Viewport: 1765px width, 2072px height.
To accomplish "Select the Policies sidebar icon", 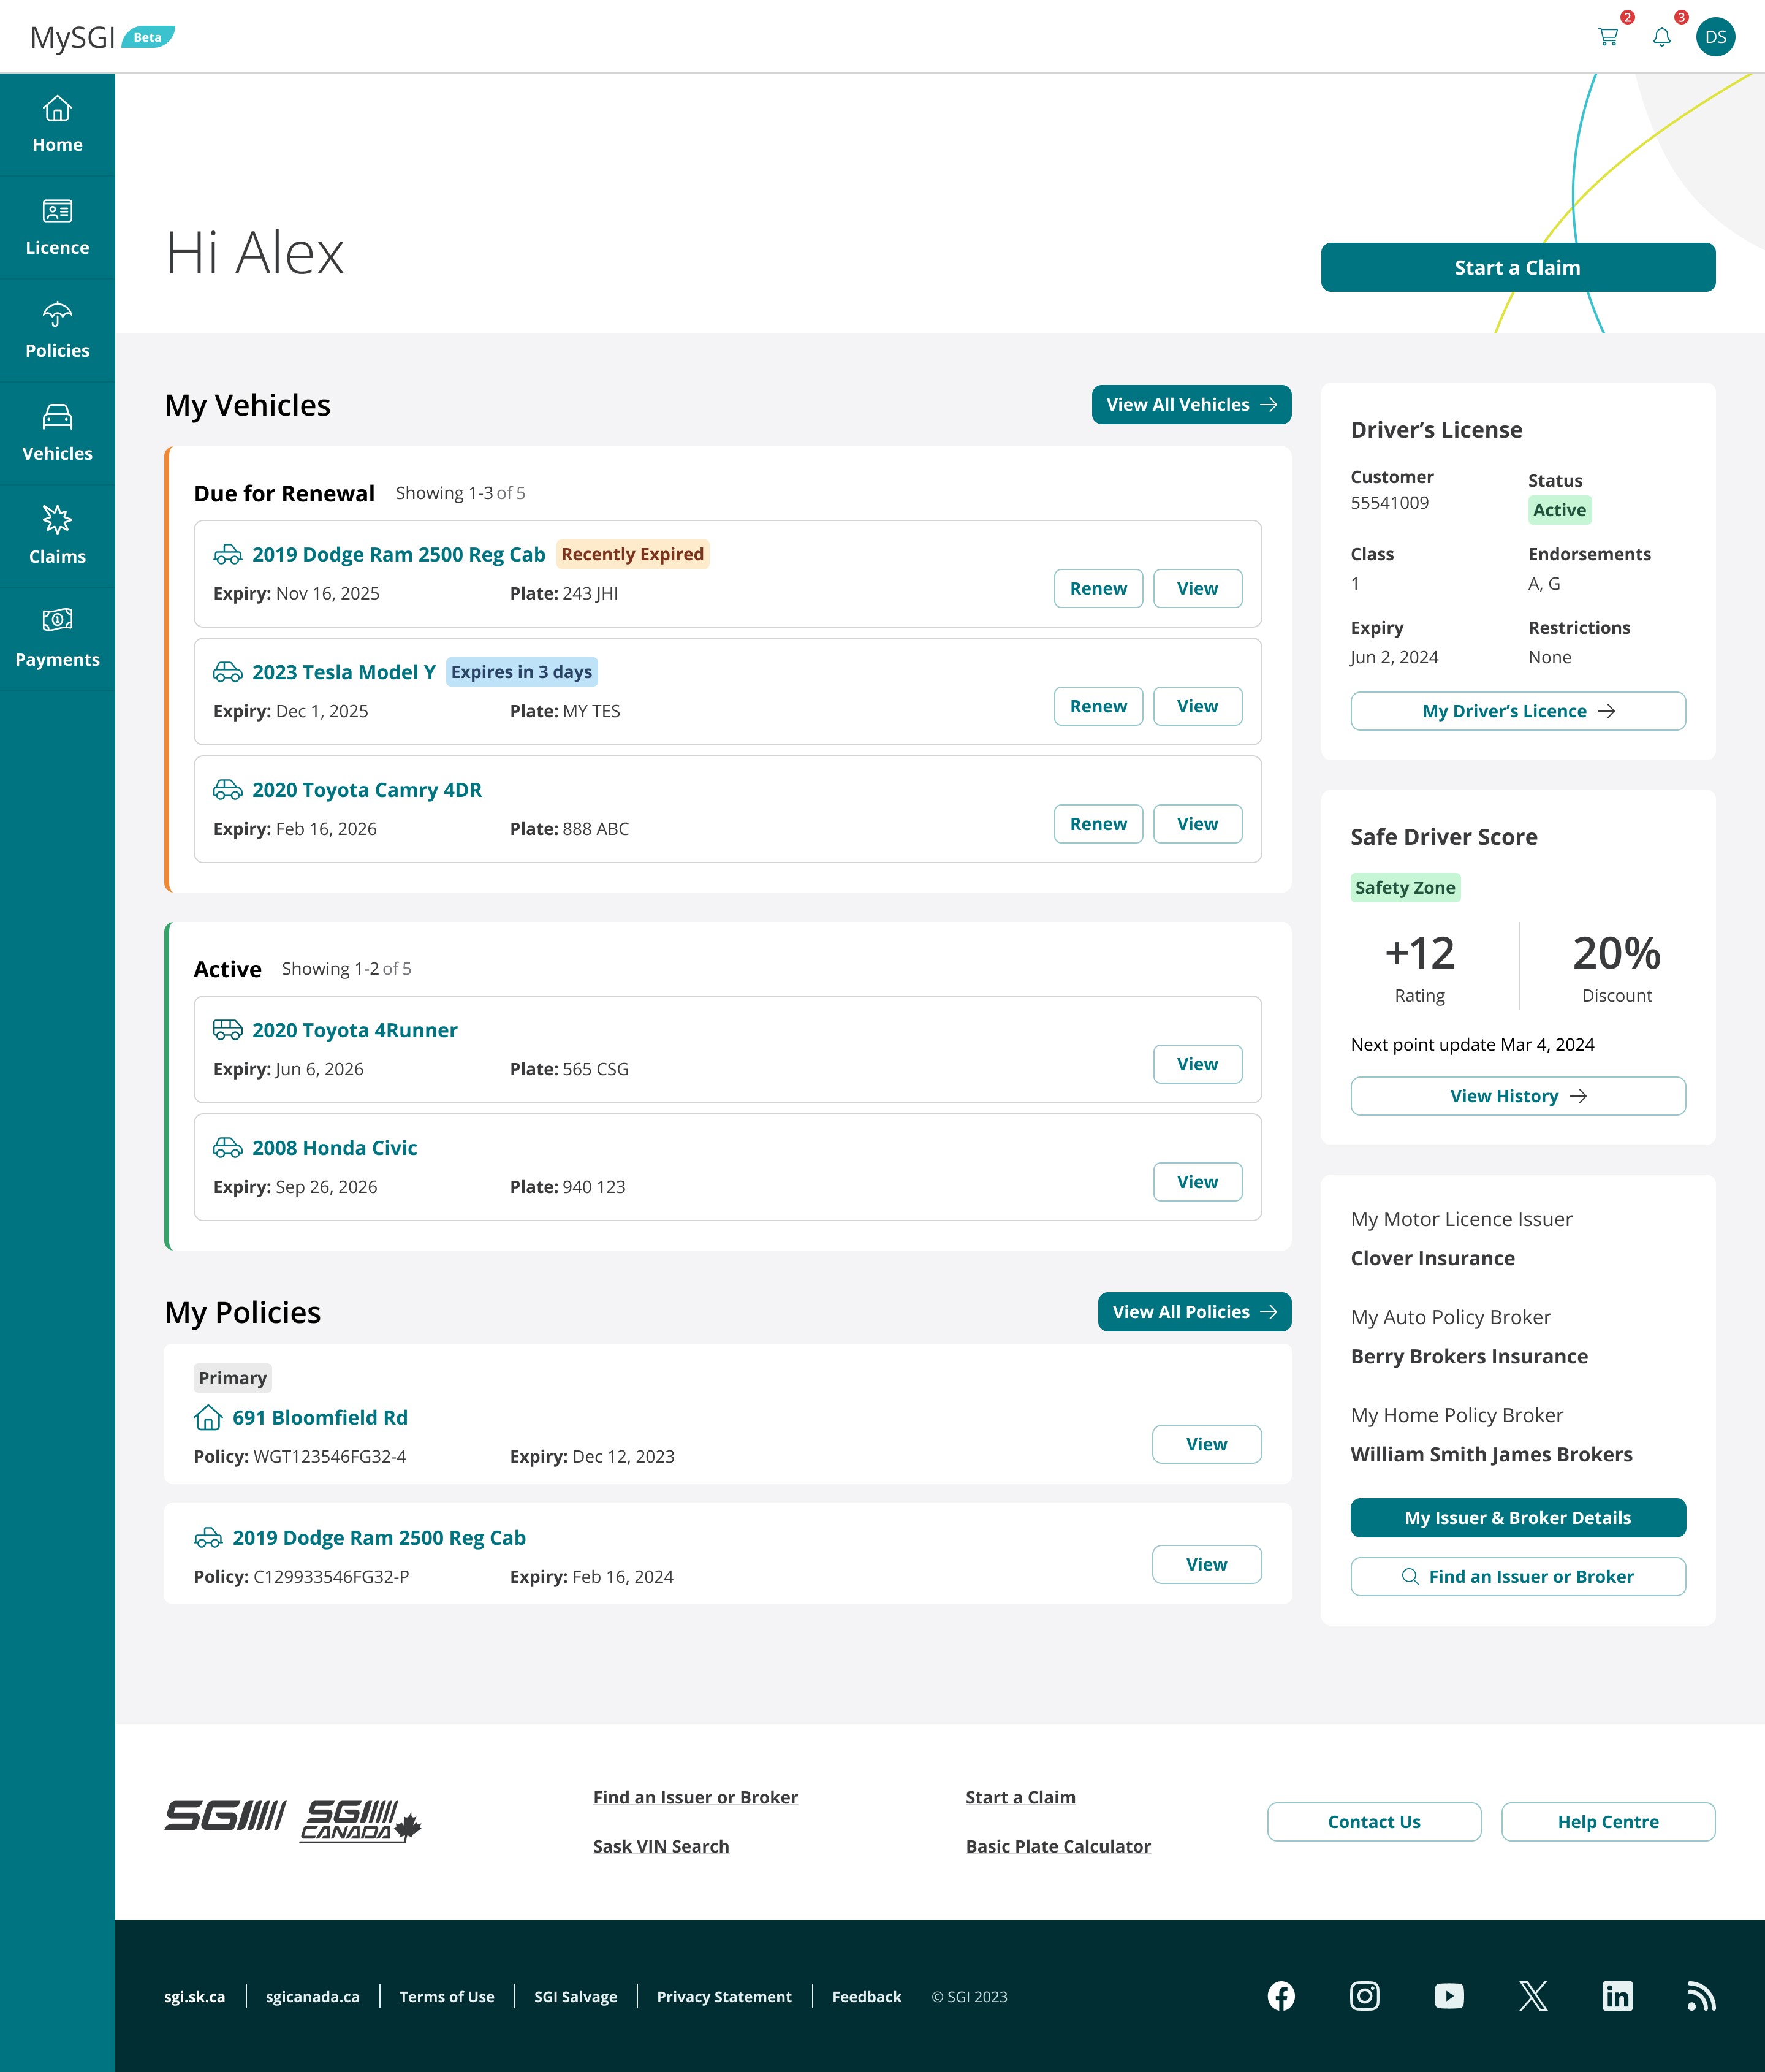I will 57,329.
